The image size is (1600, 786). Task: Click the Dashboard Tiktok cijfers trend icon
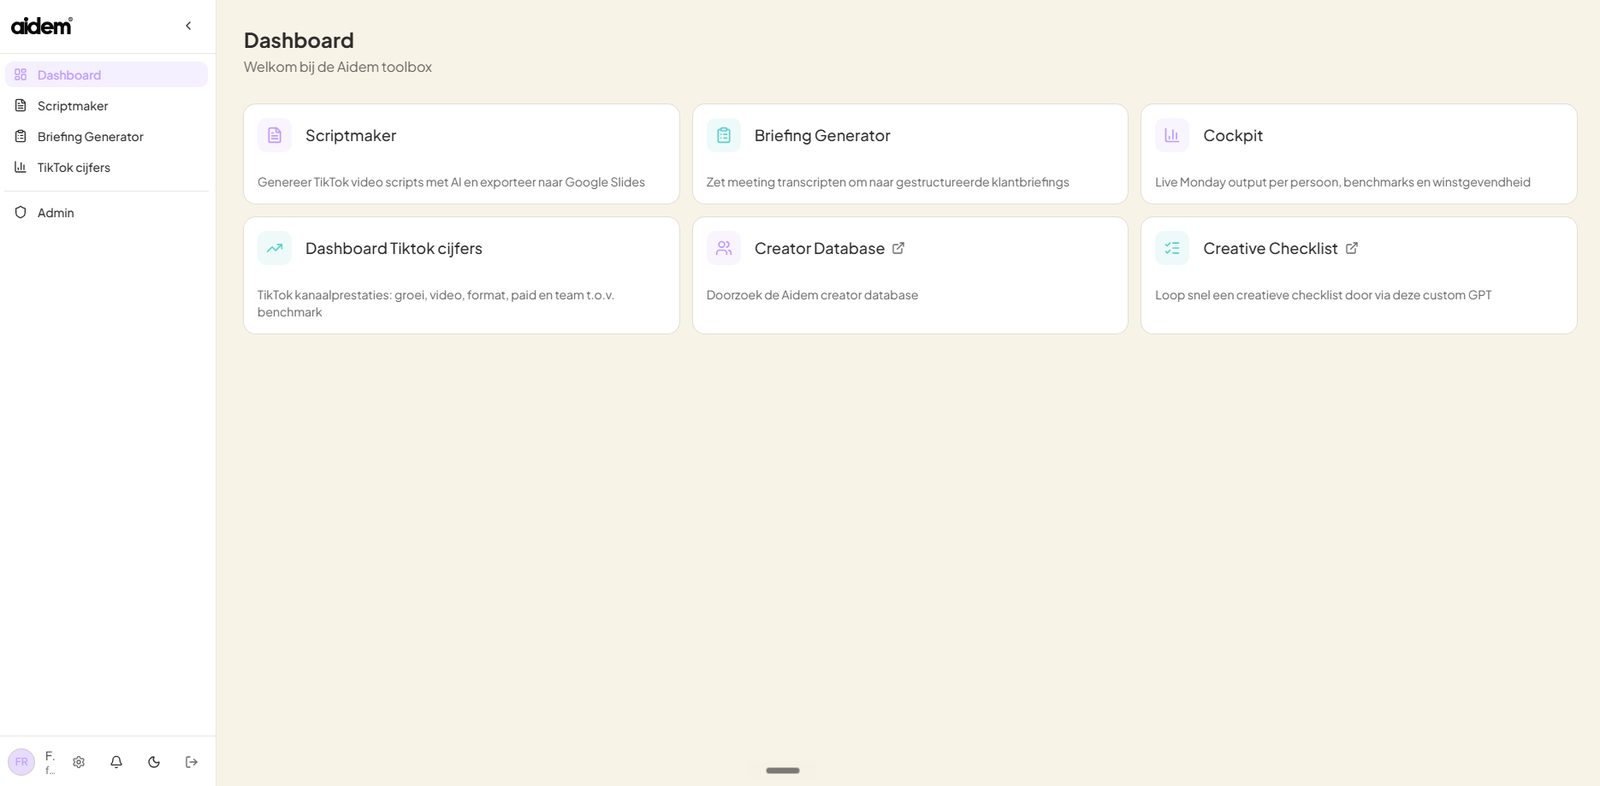(274, 248)
